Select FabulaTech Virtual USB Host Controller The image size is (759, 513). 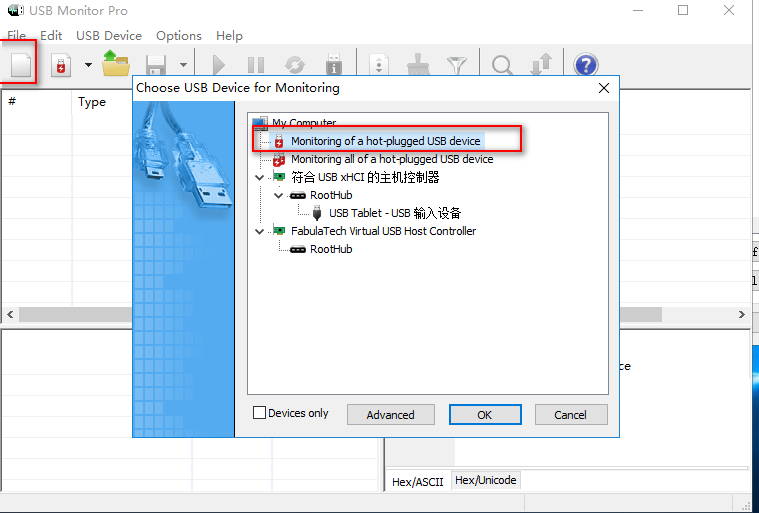[383, 231]
